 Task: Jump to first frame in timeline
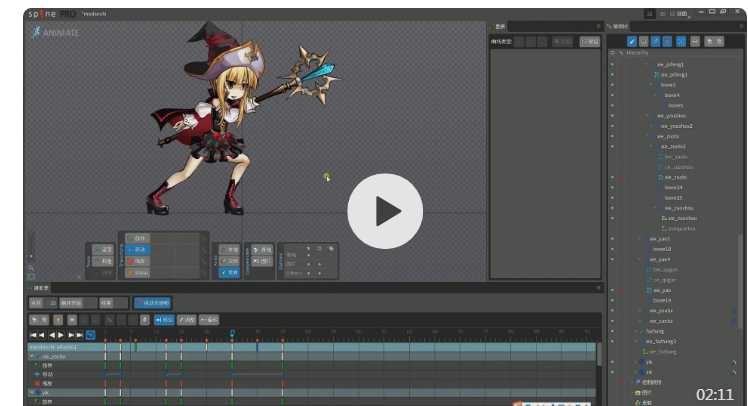[33, 335]
